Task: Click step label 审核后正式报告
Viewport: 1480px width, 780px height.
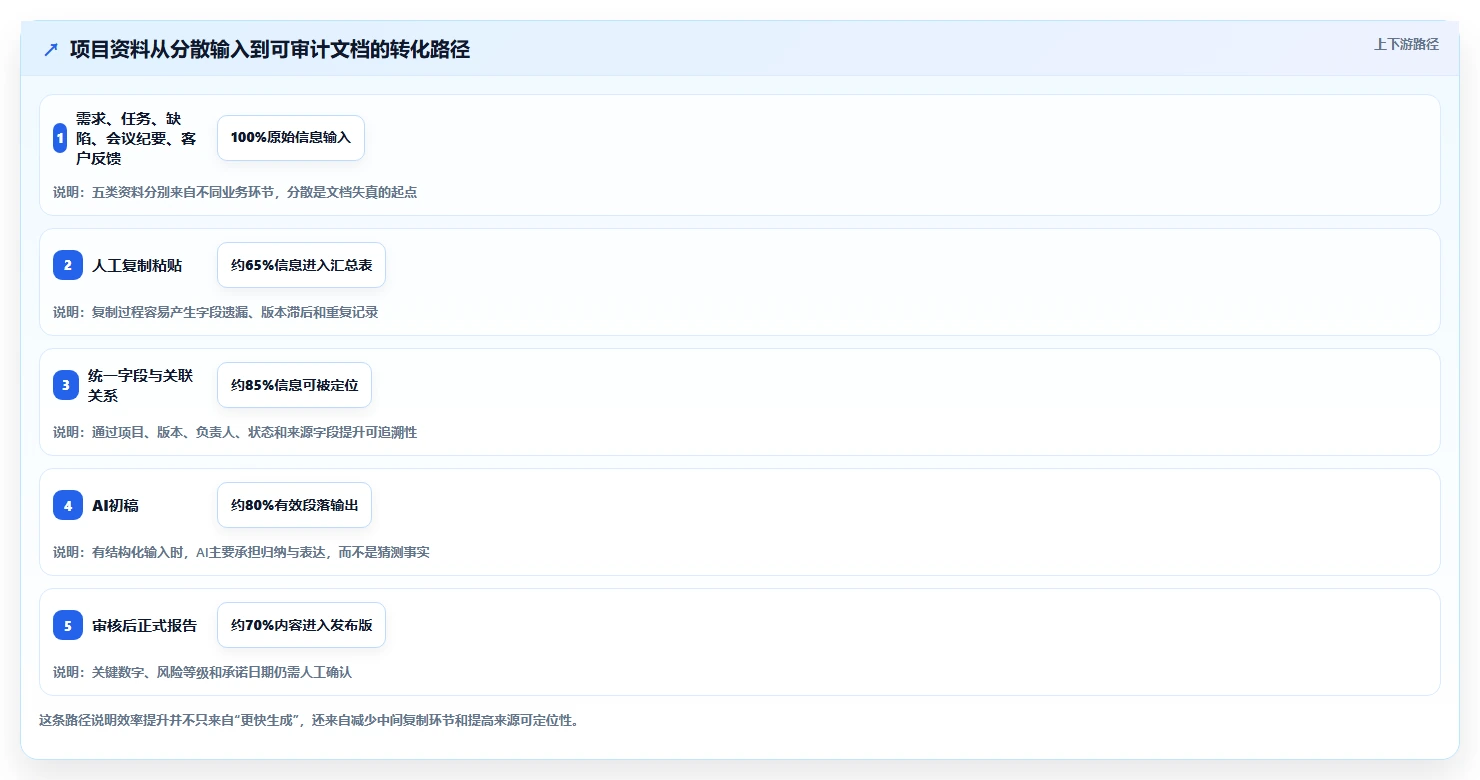Action: pyautogui.click(x=144, y=626)
